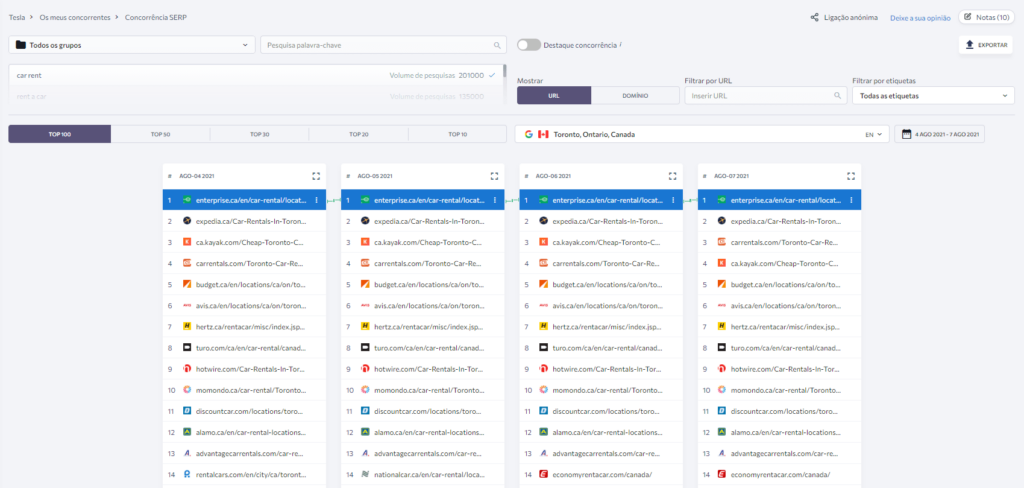Toggle the Destaque concorrência switch
This screenshot has width=1024, height=488.
[x=528, y=45]
